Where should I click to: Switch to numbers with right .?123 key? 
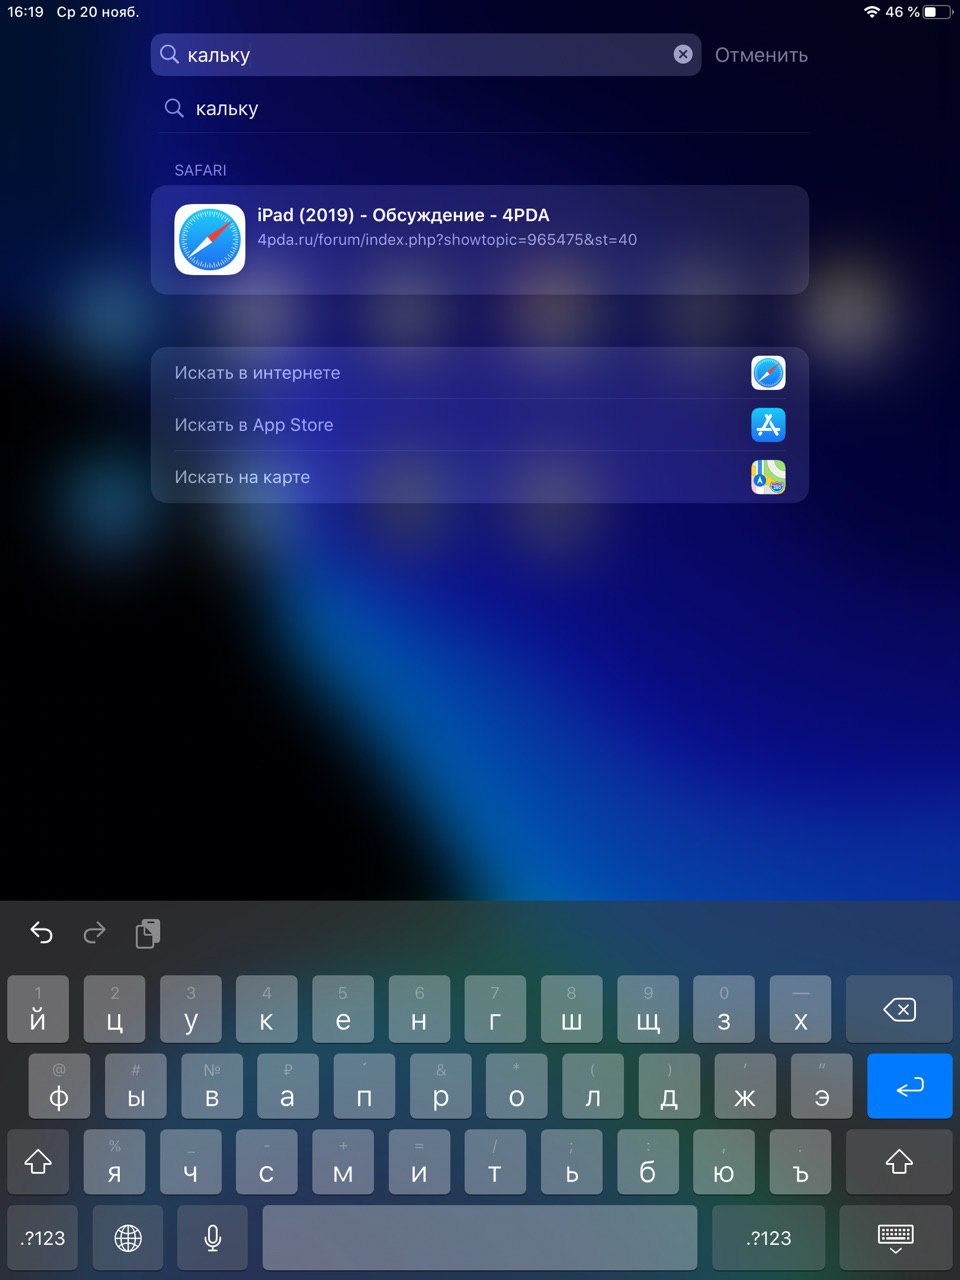point(768,1238)
